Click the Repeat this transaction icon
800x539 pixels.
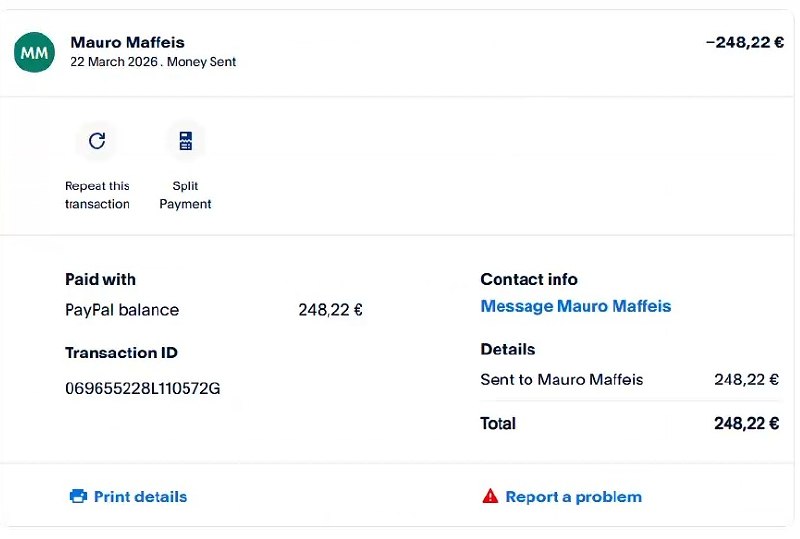[x=97, y=141]
